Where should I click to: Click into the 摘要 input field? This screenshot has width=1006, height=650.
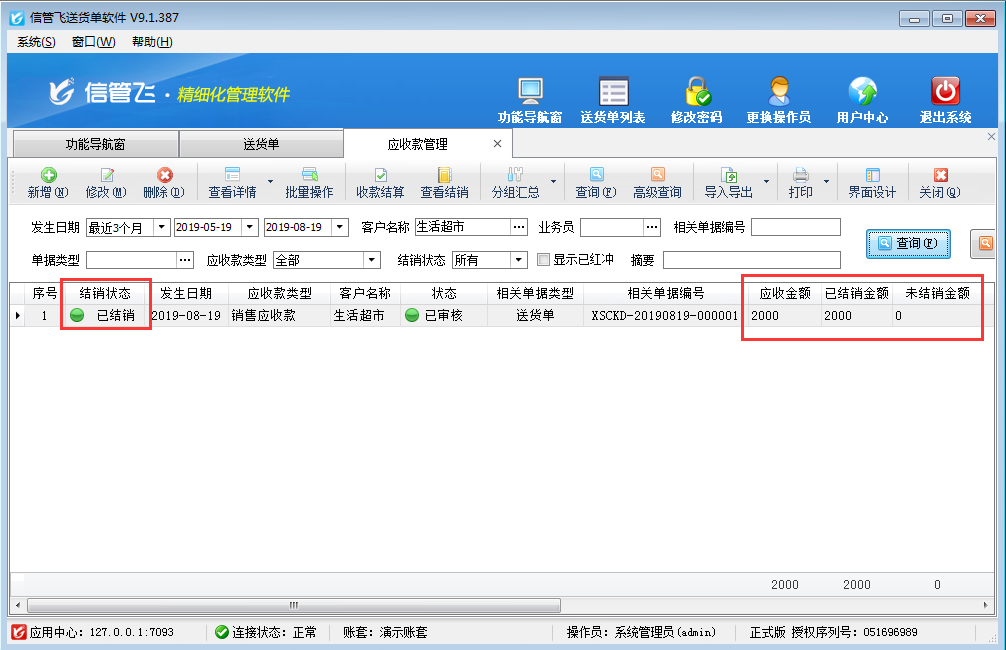pos(751,260)
